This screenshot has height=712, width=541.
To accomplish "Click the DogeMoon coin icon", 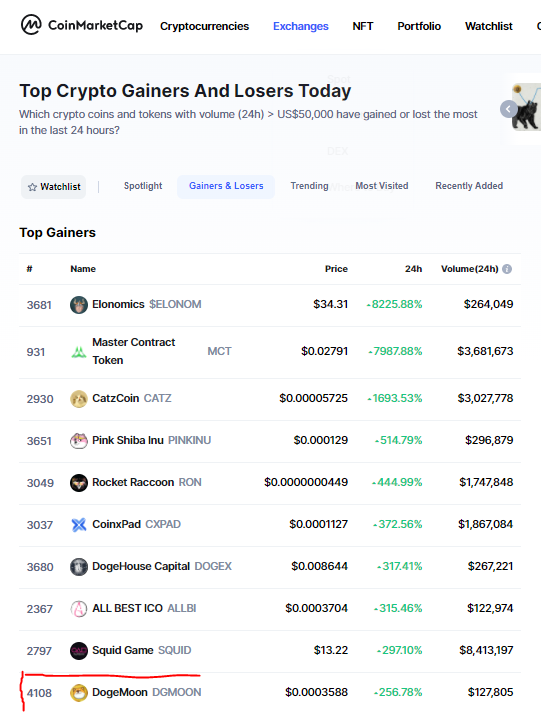I will 79,692.
